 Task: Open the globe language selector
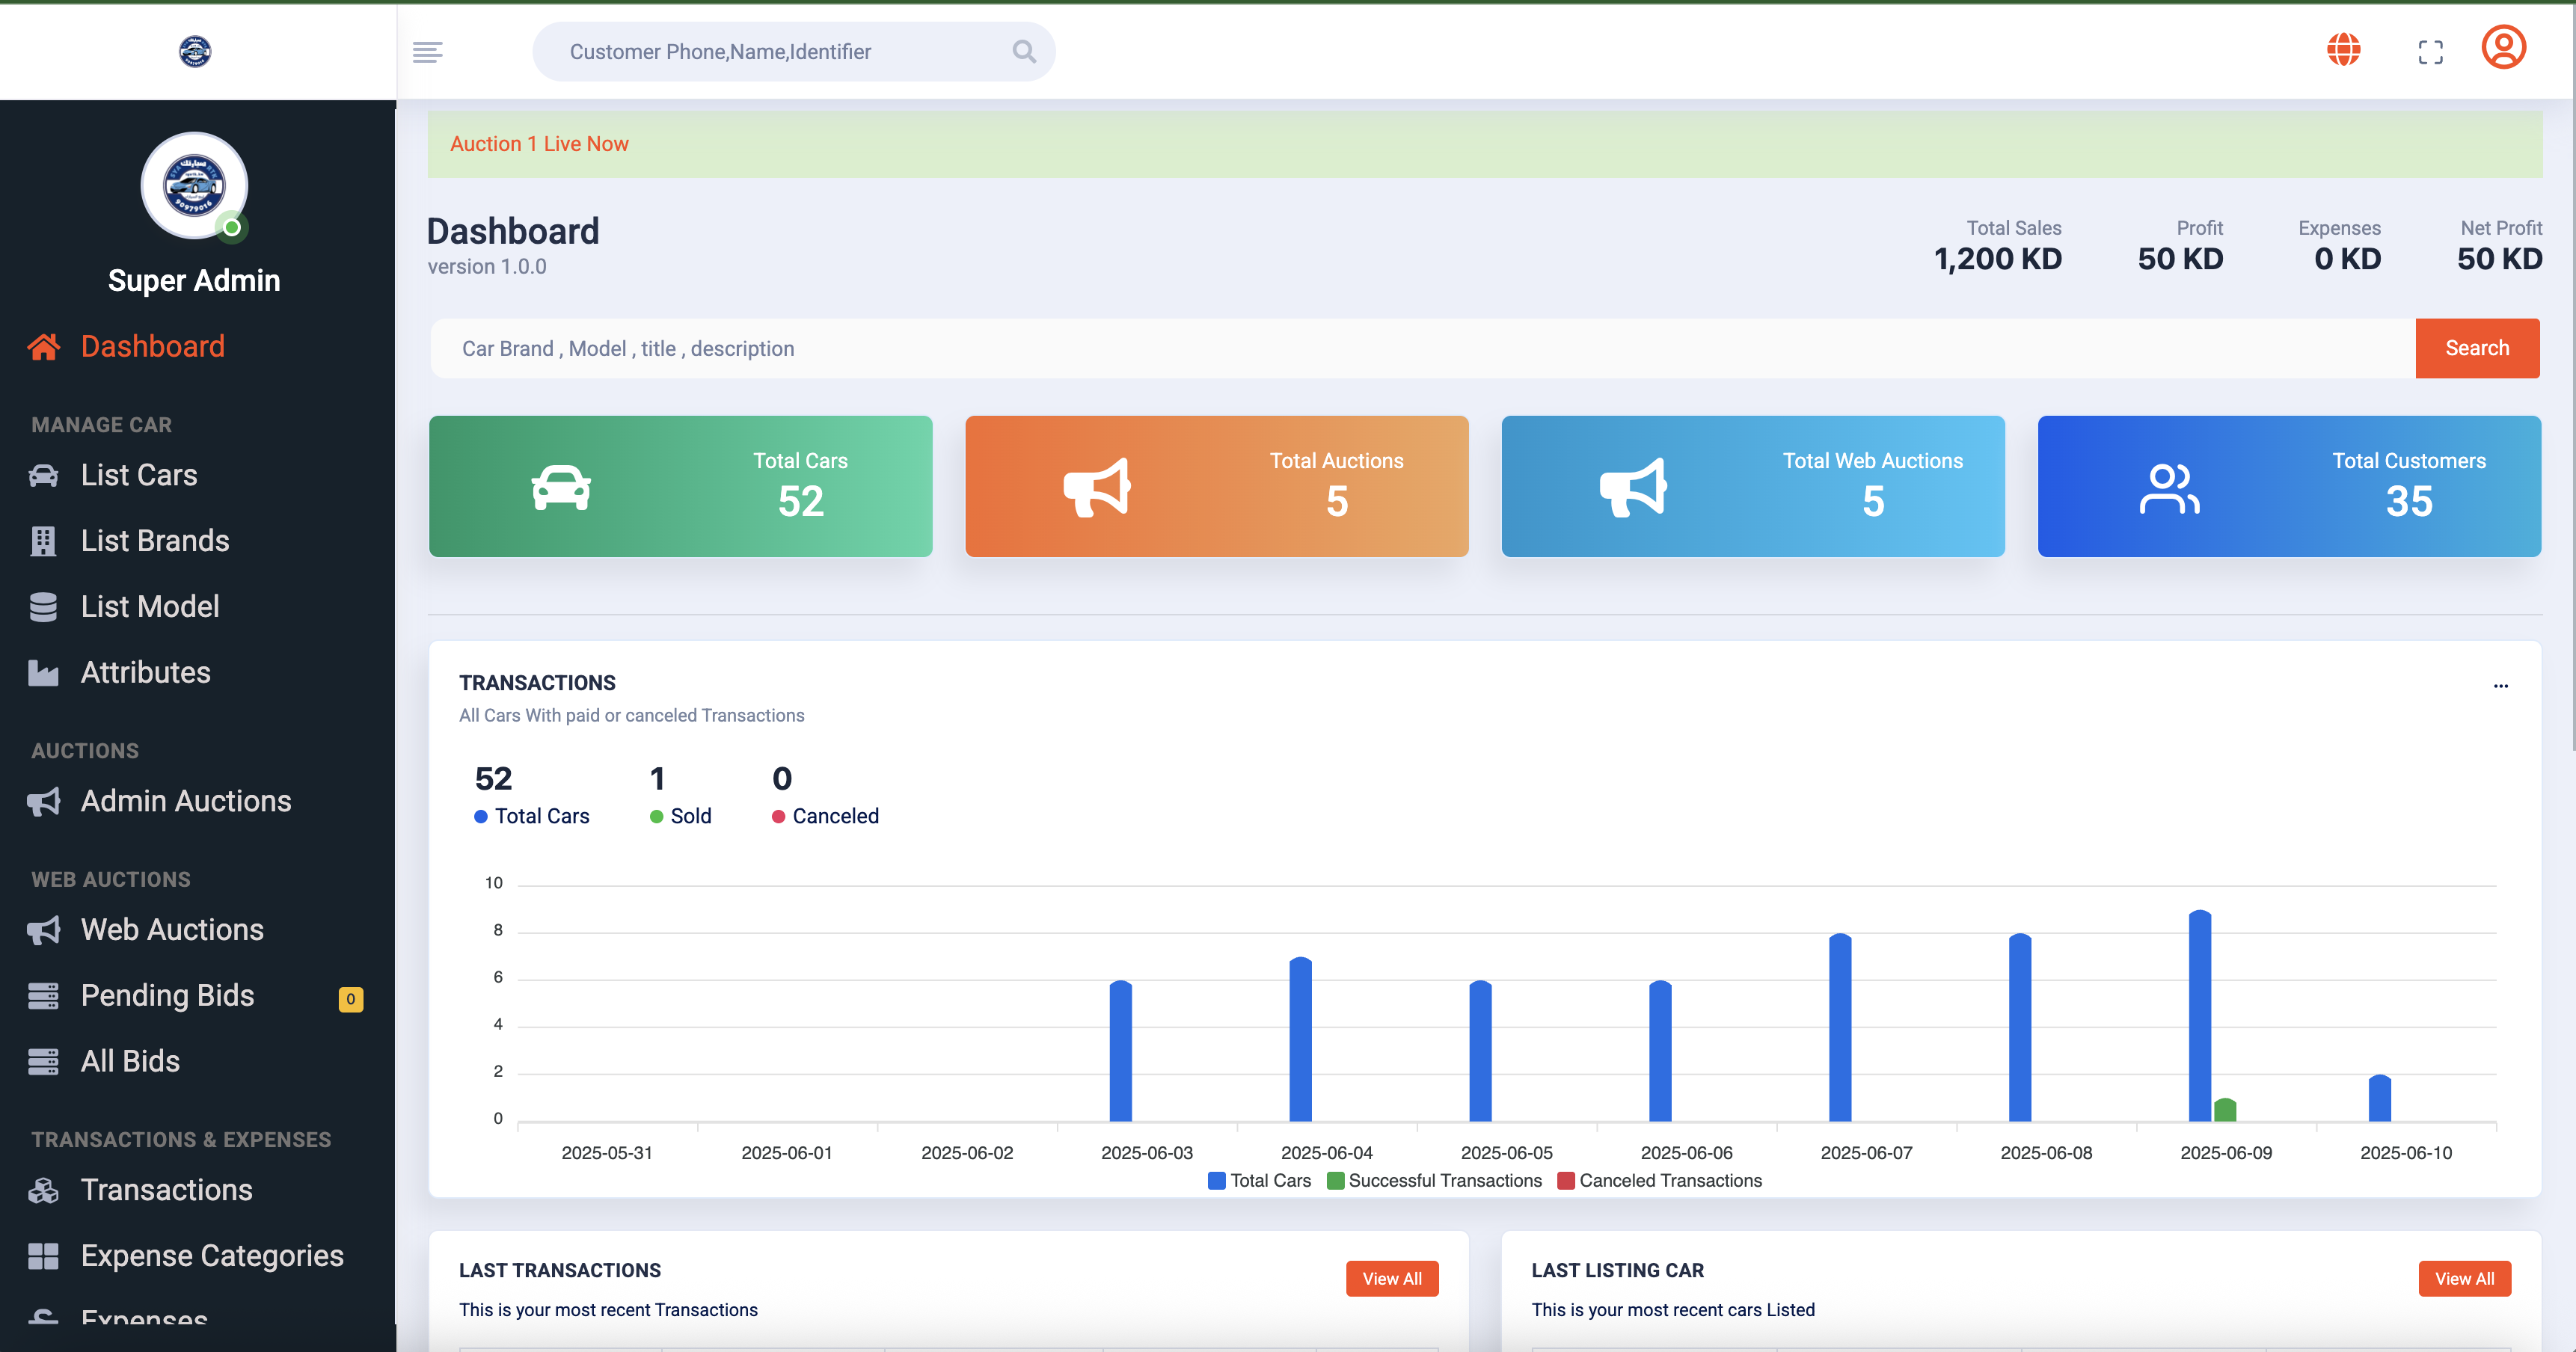pos(2343,49)
